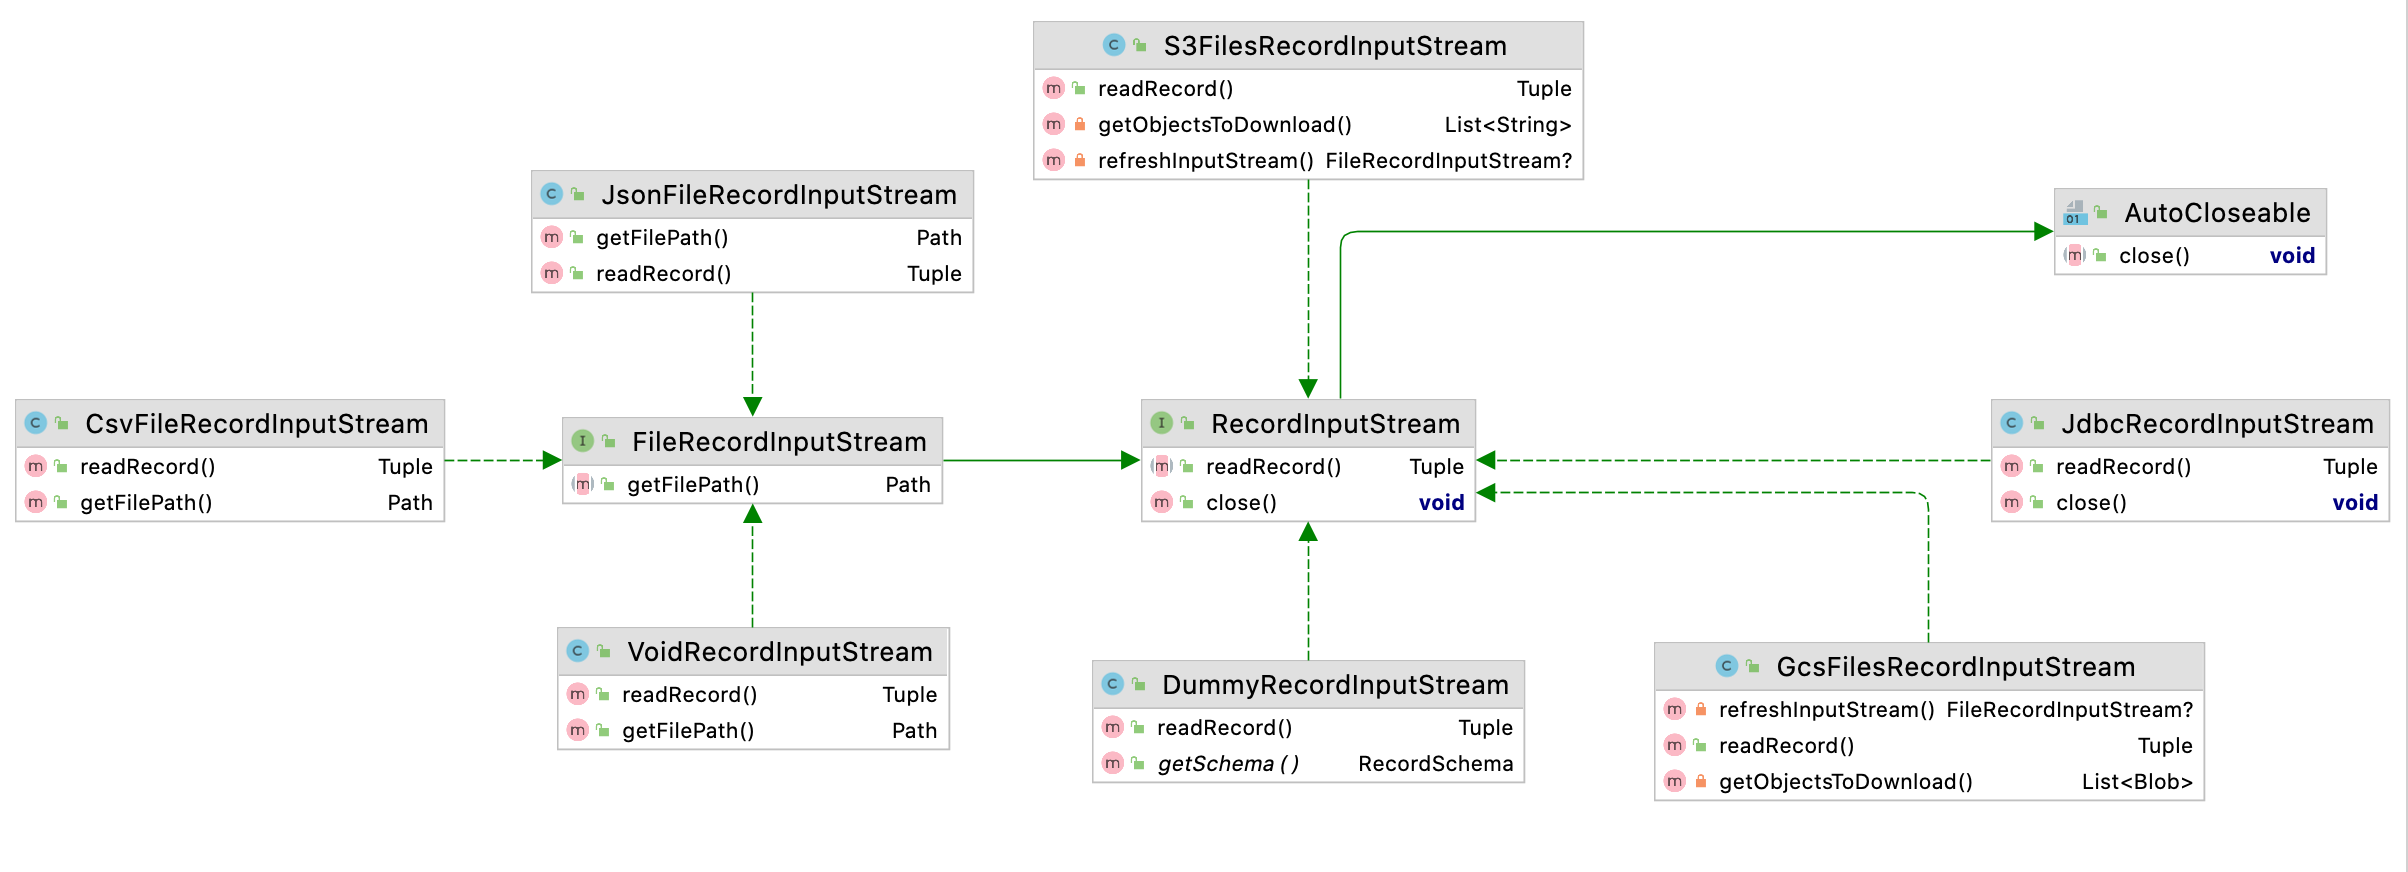Click the class icon of JdbcRecordInputStream
Viewport: 2408px width, 872px height.
pos(2012,423)
